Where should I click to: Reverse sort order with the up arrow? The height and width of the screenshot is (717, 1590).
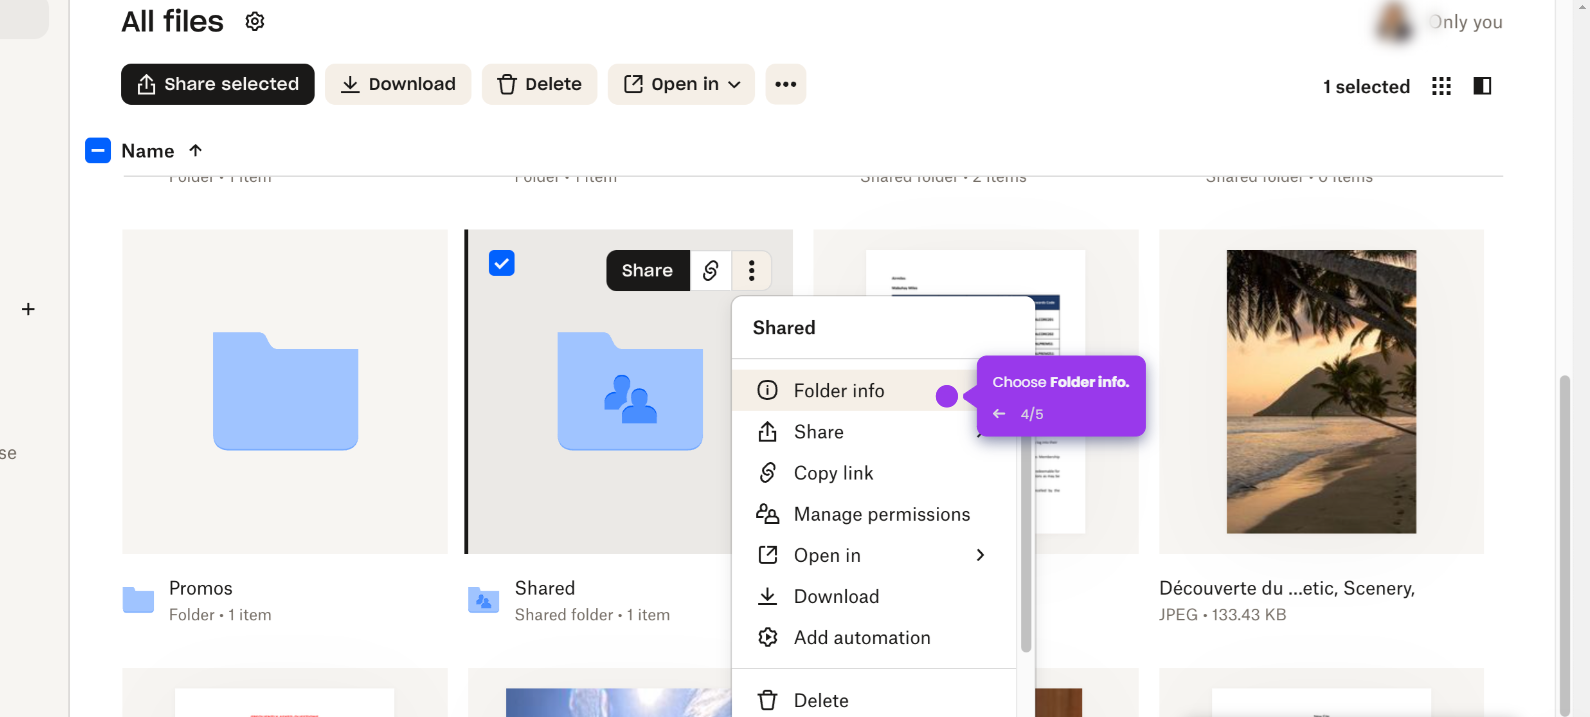[x=196, y=150]
